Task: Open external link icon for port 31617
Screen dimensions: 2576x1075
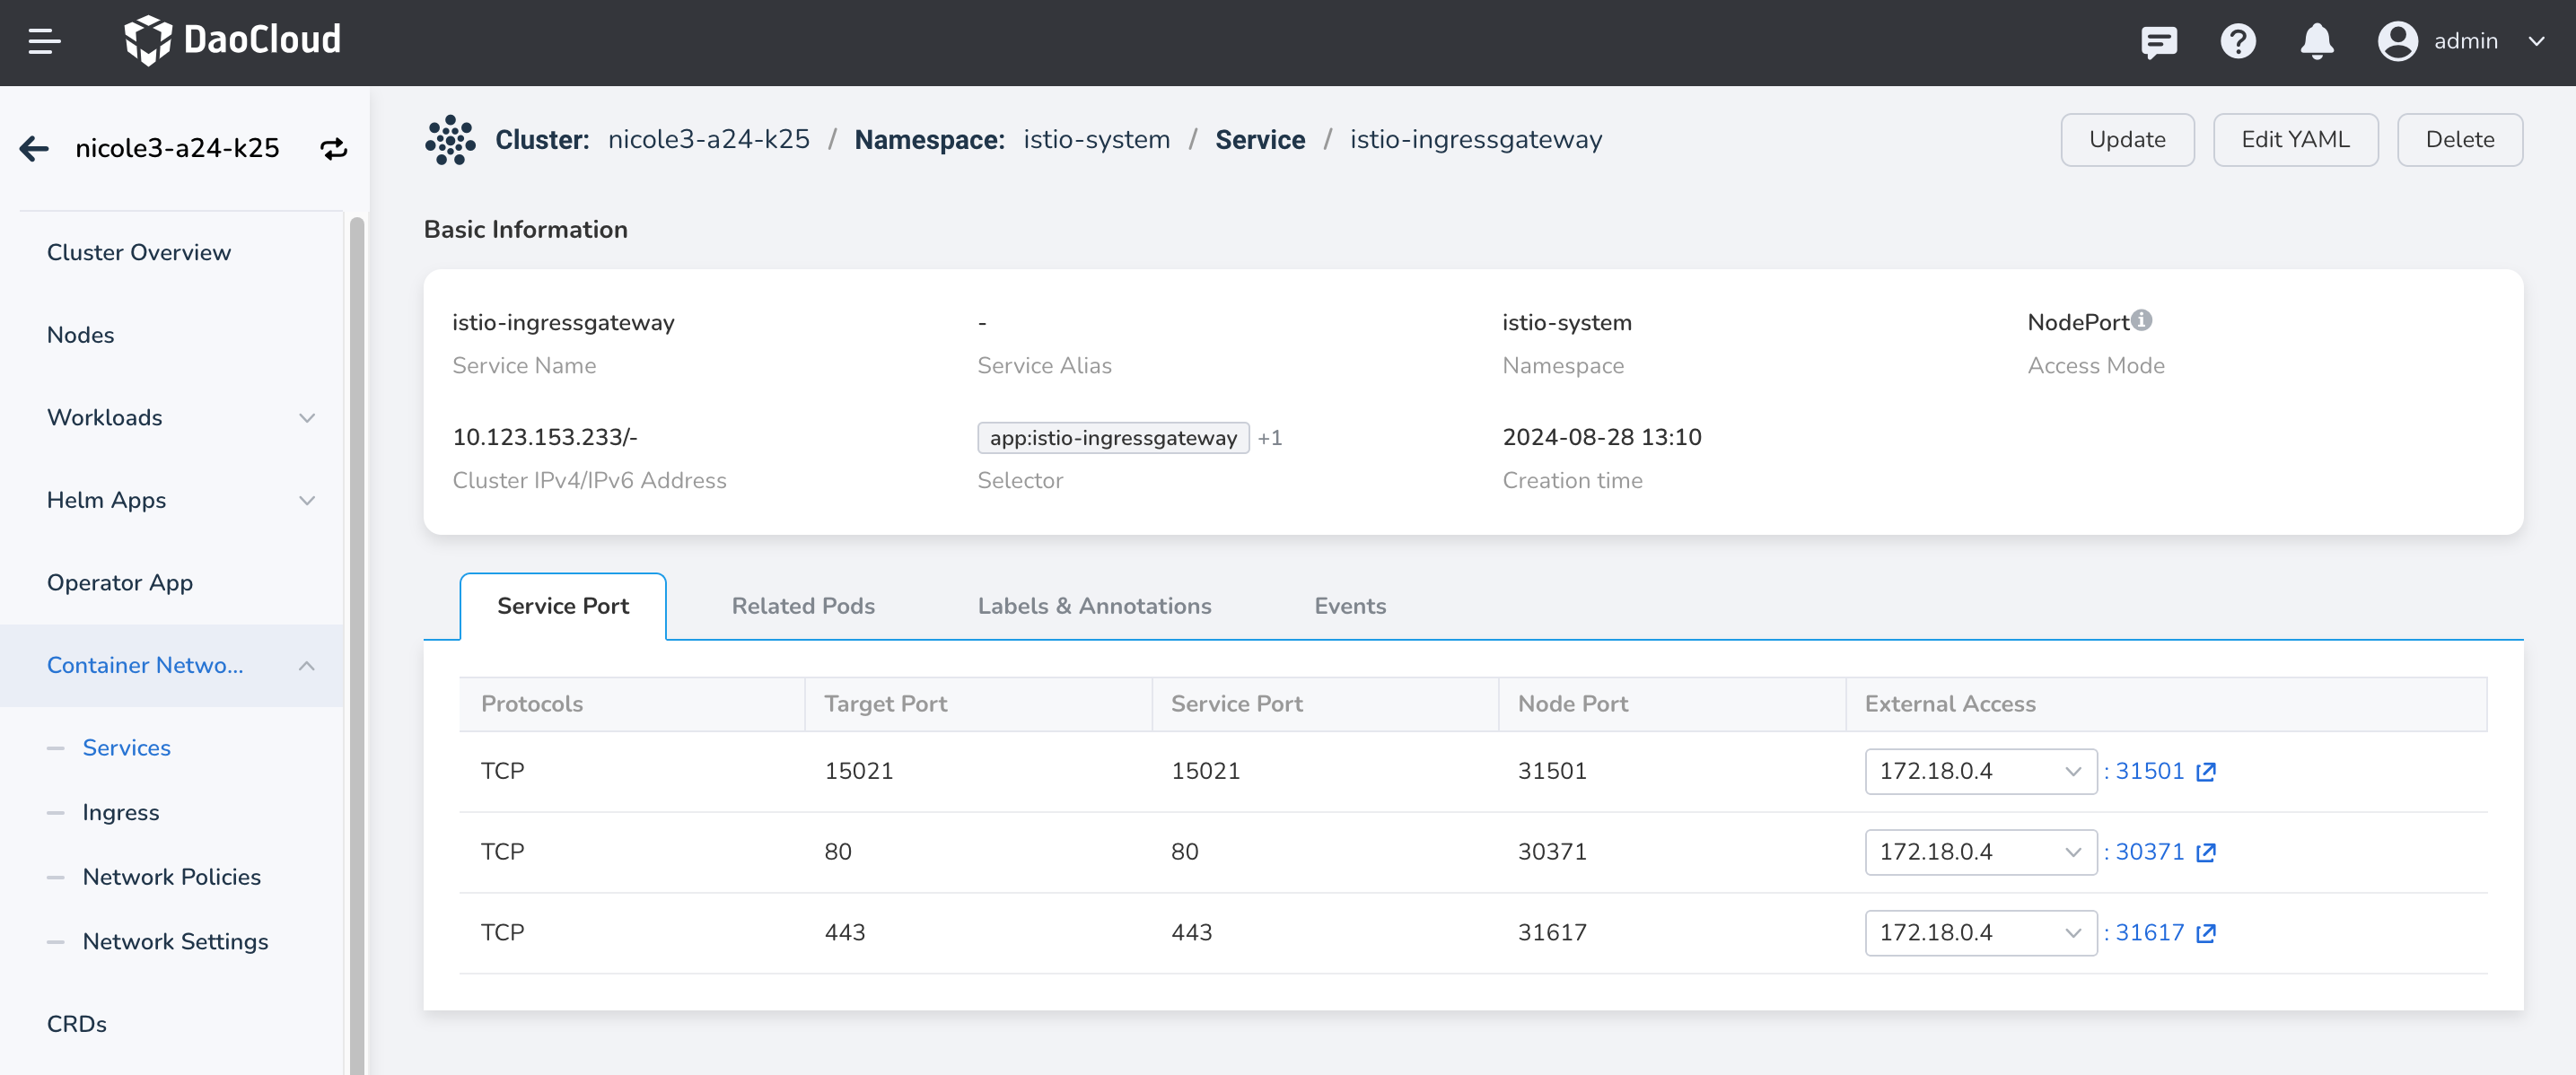Action: pyautogui.click(x=2206, y=934)
